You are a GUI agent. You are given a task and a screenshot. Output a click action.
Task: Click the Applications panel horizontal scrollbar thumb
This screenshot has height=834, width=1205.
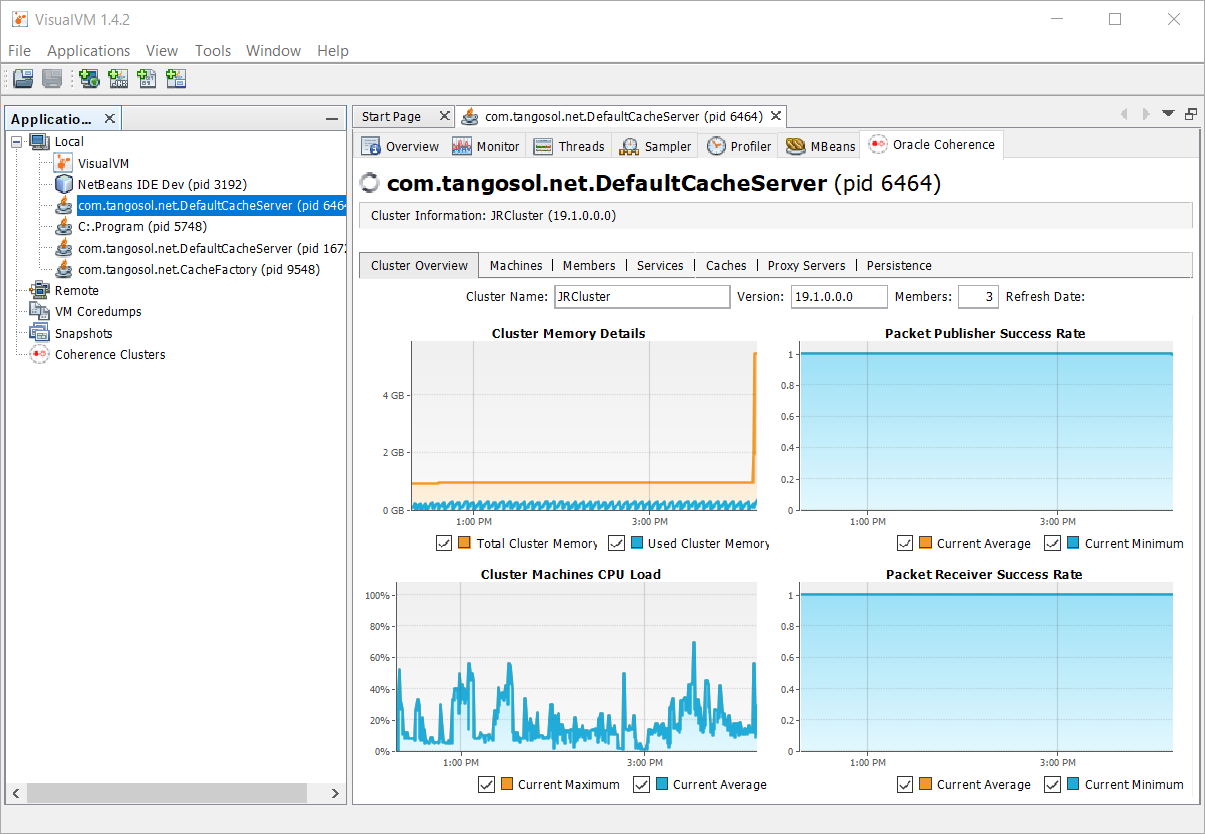click(166, 793)
